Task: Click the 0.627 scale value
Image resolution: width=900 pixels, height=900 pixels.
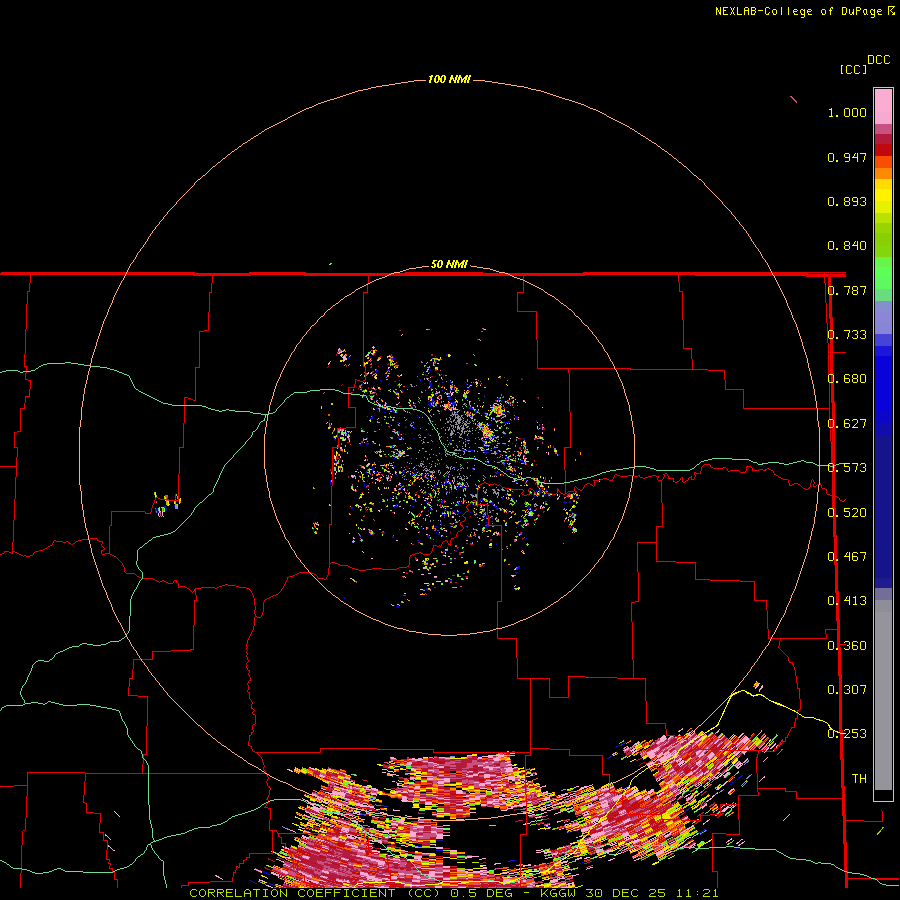Action: (x=847, y=424)
